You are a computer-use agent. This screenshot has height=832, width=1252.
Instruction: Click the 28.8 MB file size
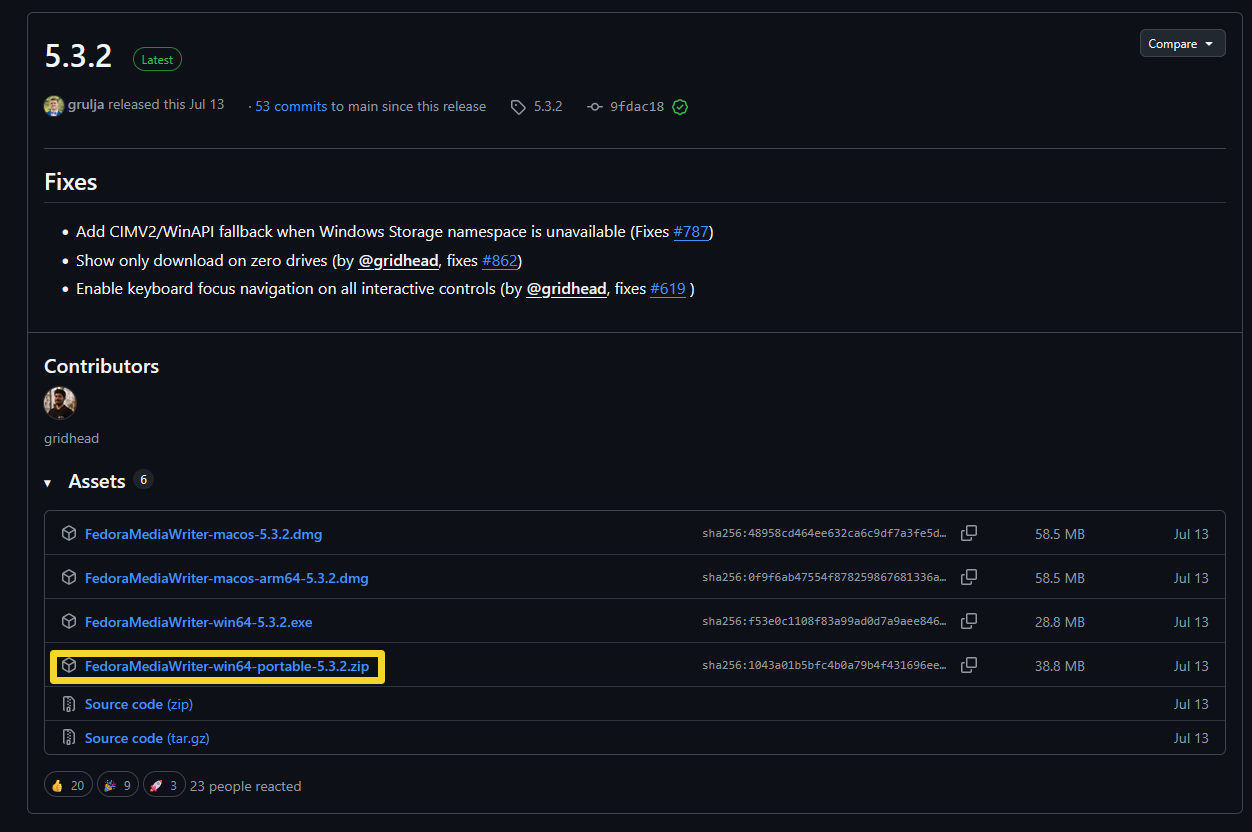(1060, 622)
